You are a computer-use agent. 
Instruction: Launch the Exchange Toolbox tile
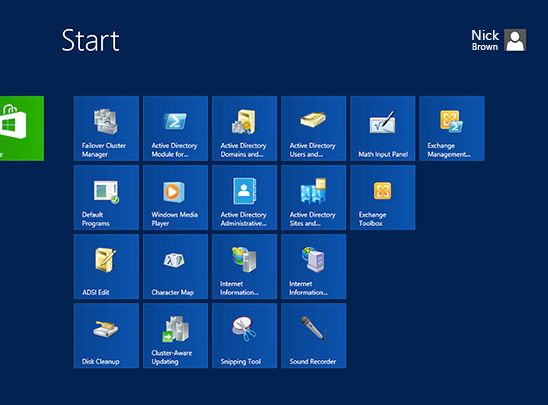383,197
